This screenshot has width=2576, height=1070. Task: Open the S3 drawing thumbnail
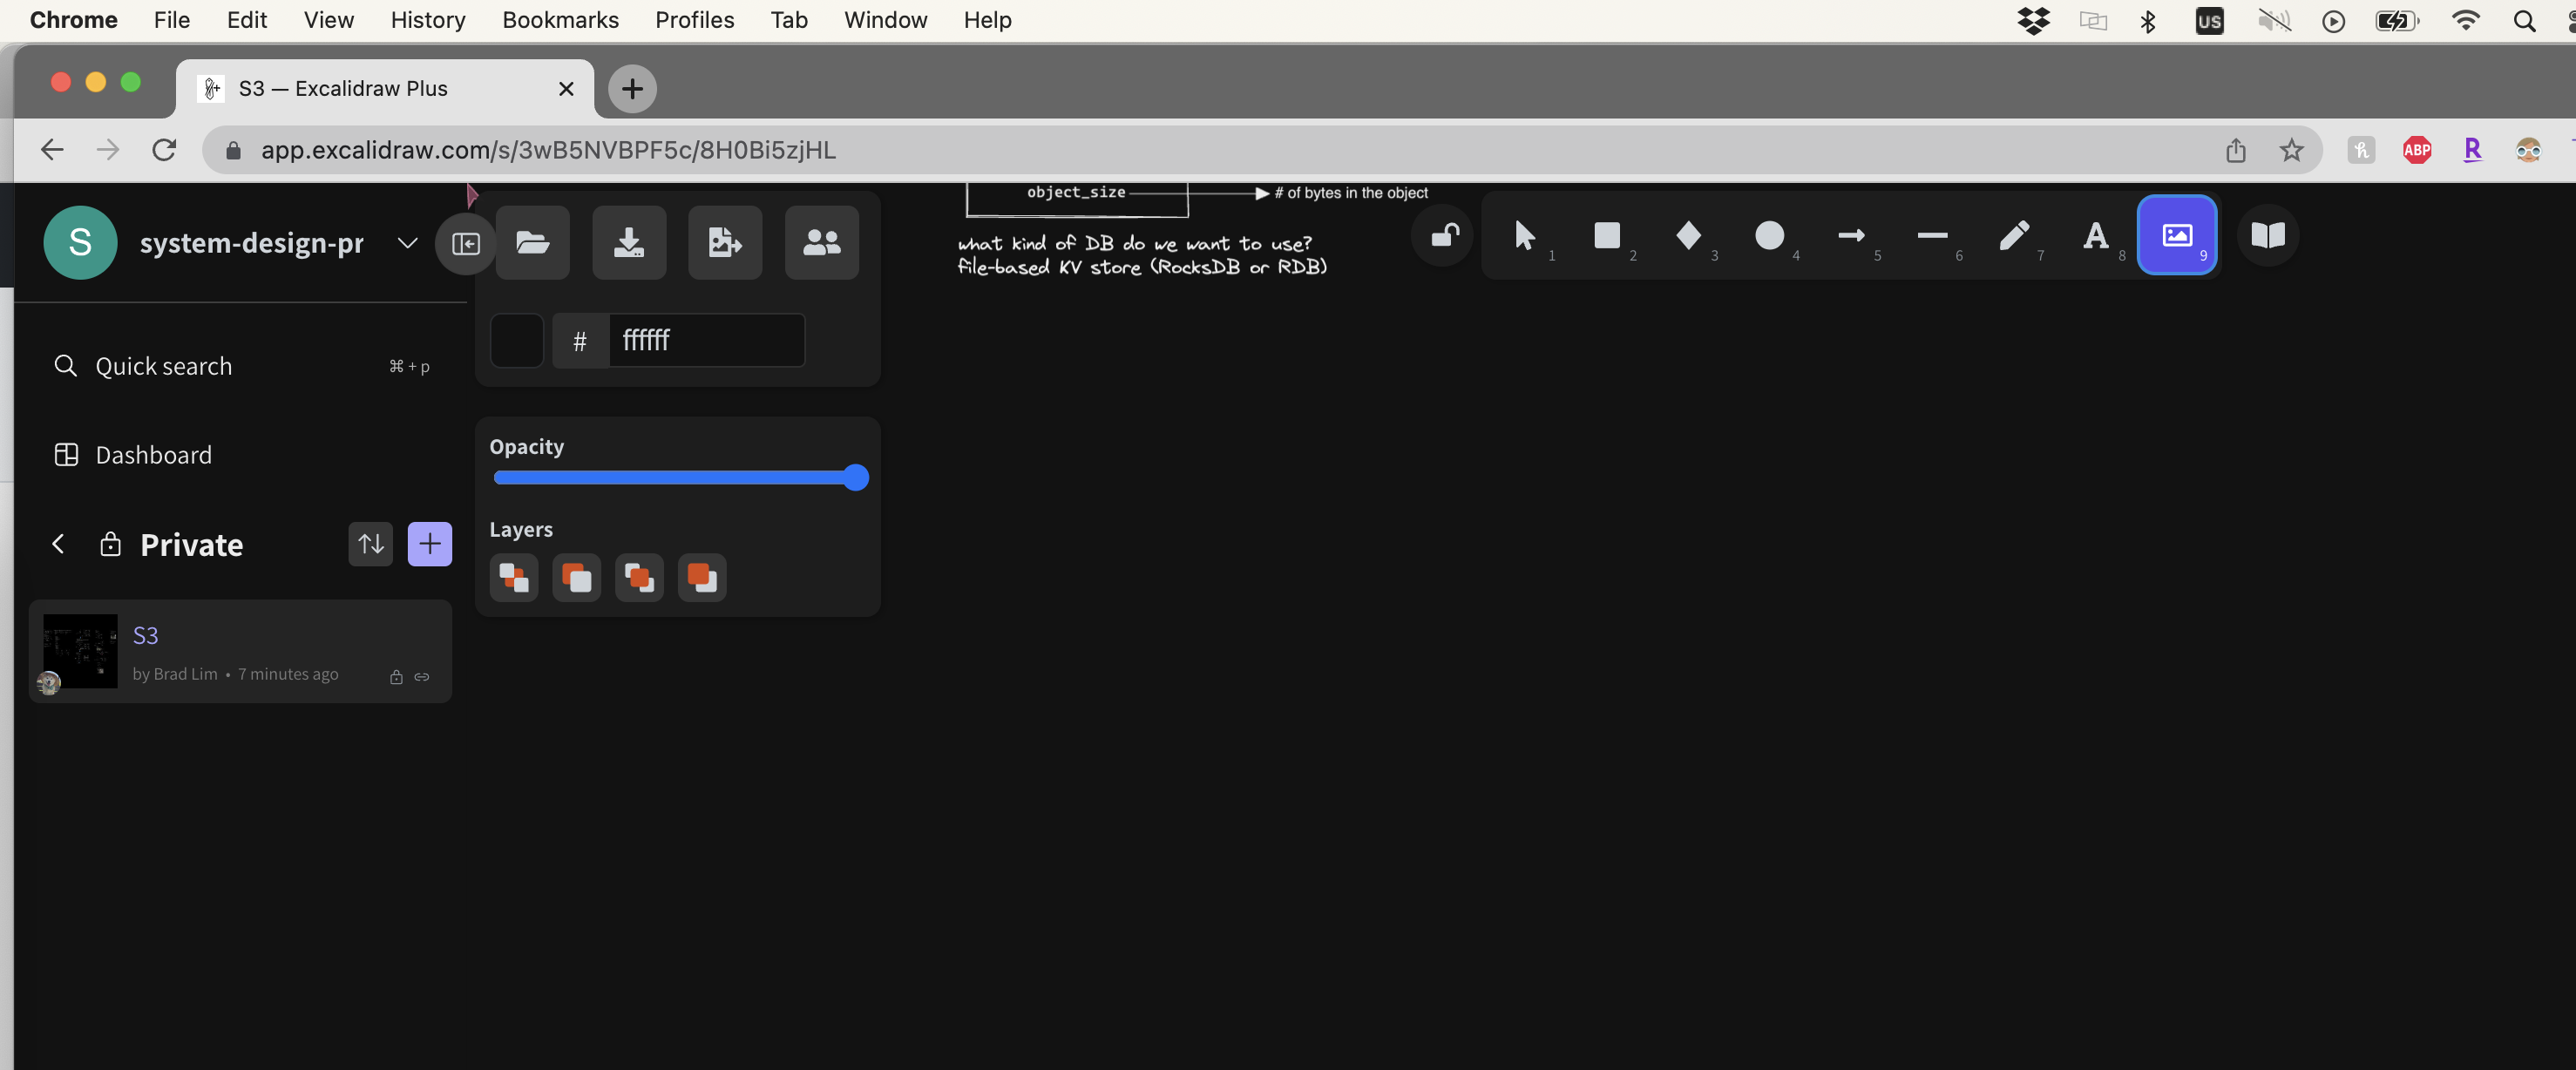click(x=79, y=650)
